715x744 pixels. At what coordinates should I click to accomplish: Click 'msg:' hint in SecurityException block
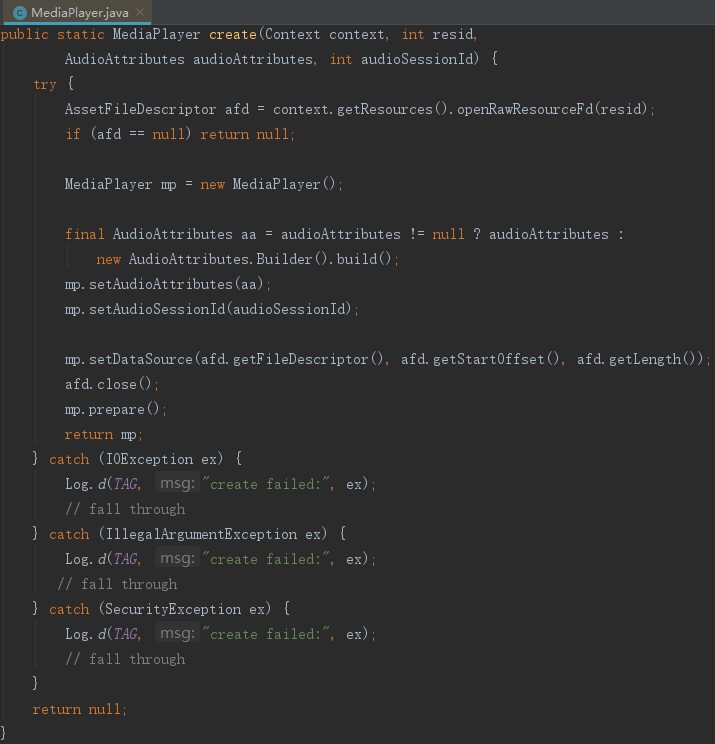tap(177, 633)
